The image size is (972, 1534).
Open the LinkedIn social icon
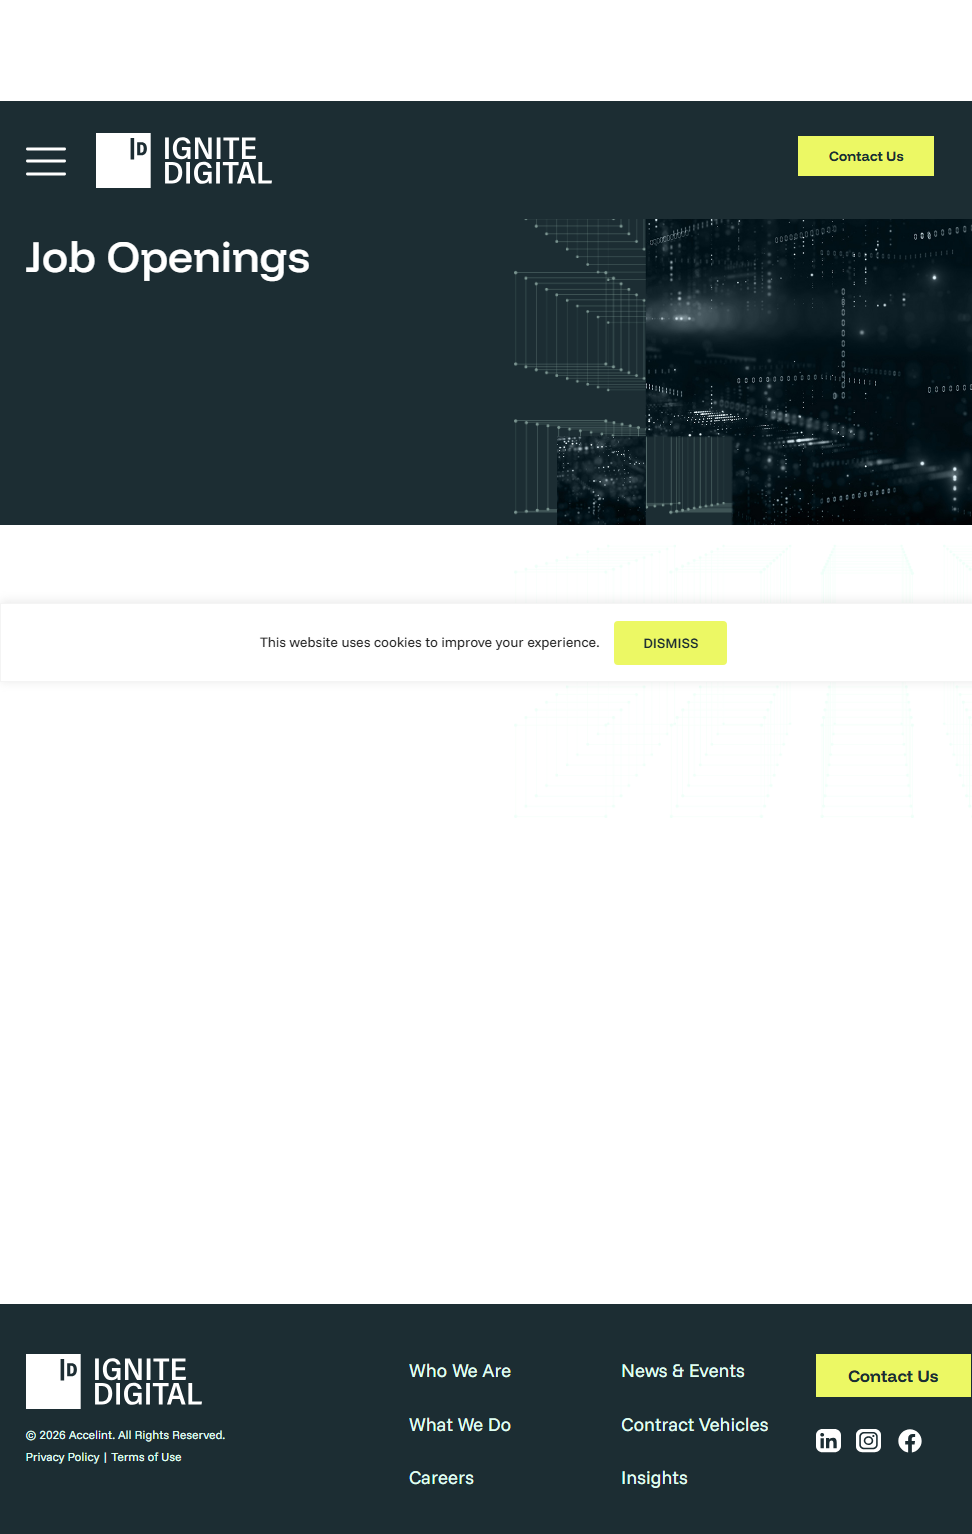tap(828, 1440)
